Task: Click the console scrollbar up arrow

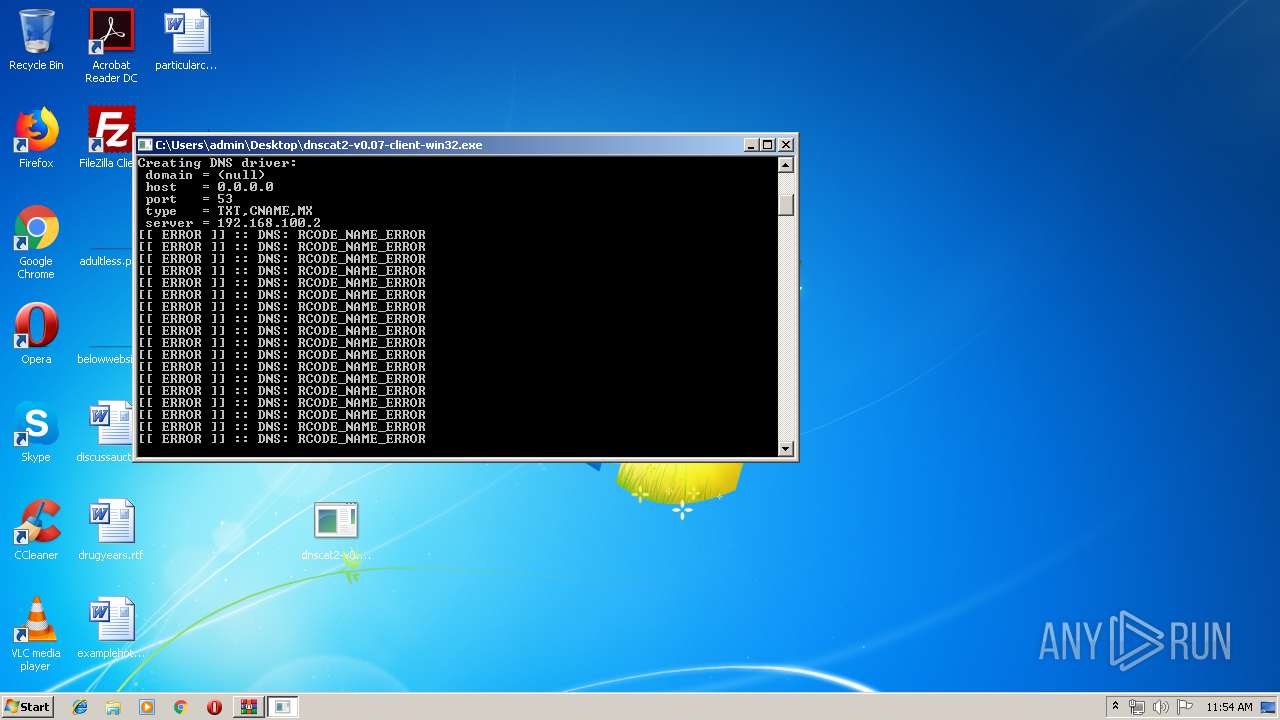Action: click(x=786, y=165)
